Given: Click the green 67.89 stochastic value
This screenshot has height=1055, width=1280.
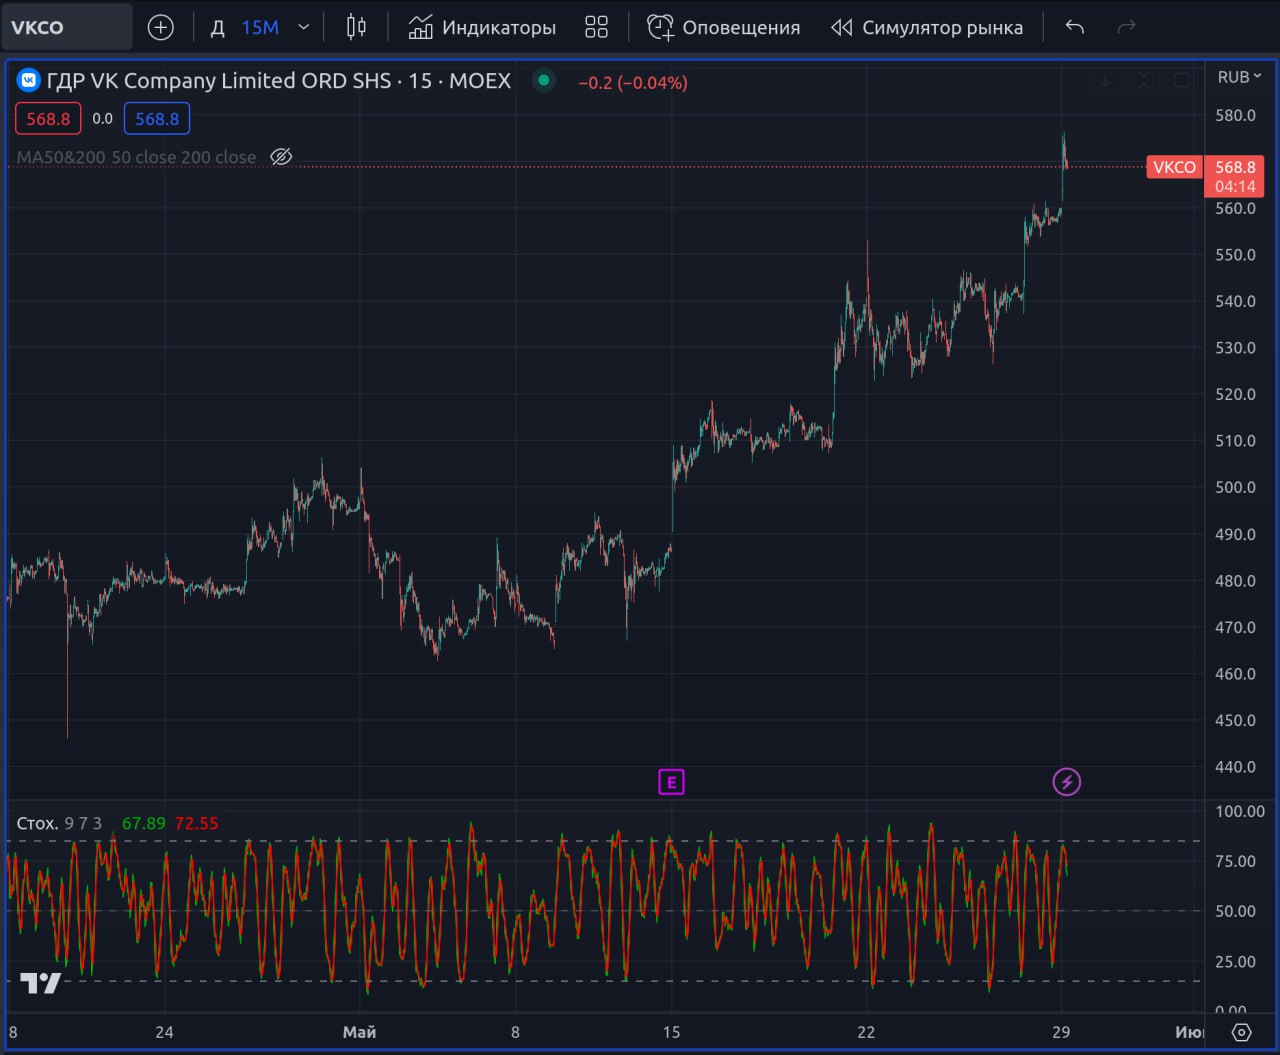Looking at the screenshot, I should [143, 823].
